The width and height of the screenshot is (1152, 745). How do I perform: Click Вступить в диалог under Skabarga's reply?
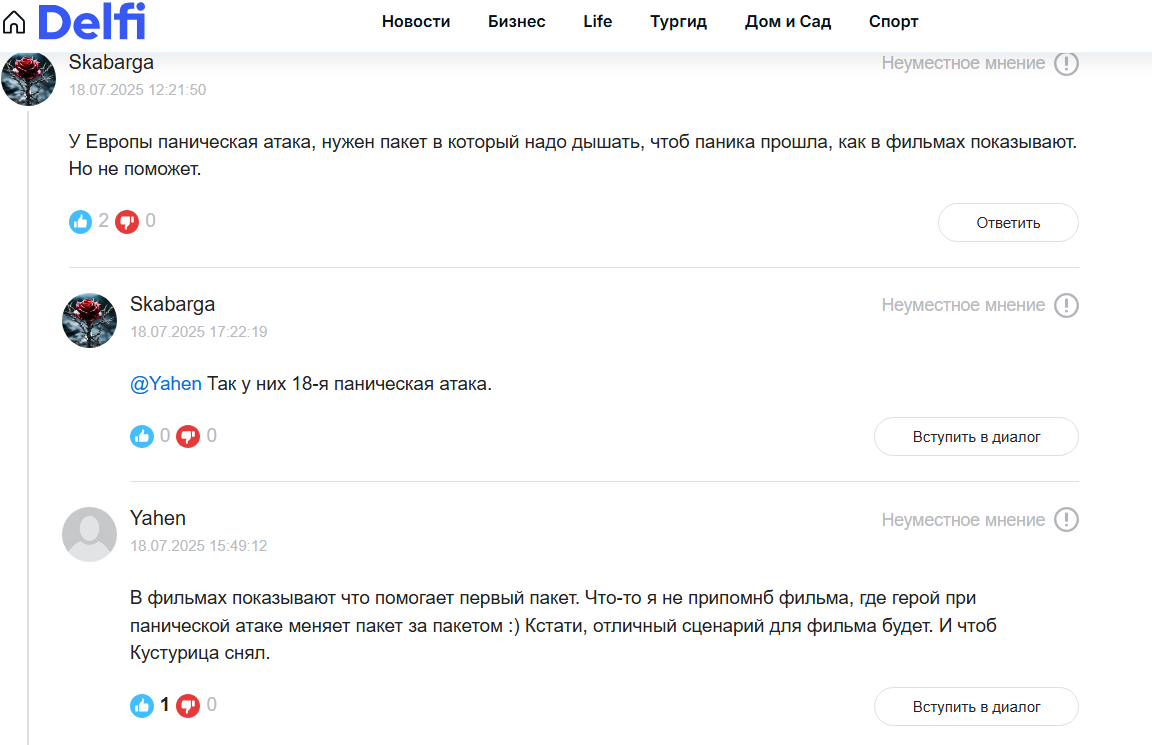[x=976, y=436]
